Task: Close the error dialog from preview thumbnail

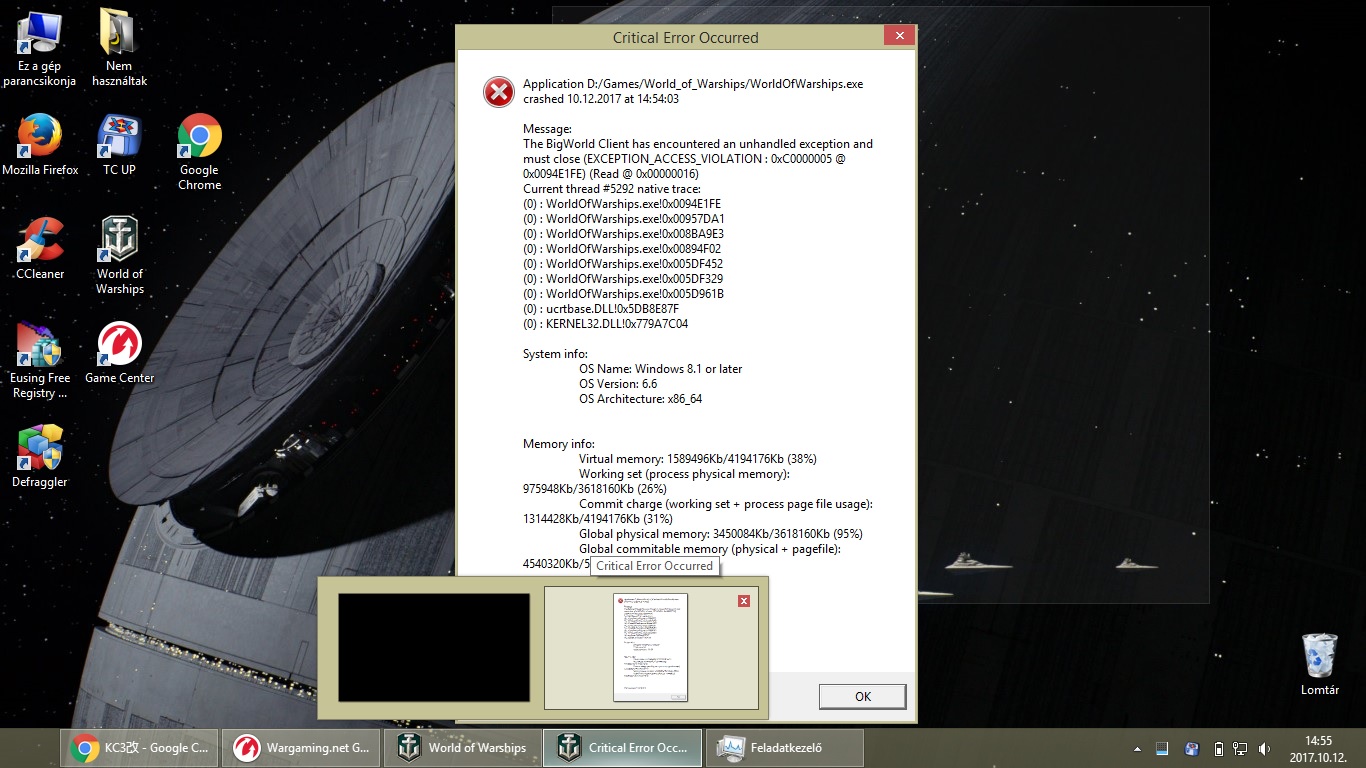Action: click(744, 601)
